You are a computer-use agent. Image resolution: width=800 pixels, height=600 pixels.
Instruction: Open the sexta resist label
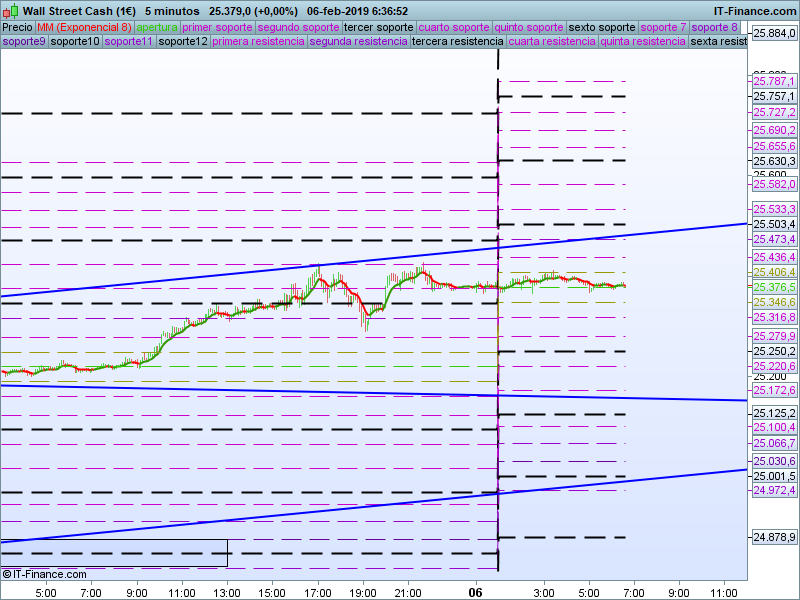click(x=718, y=41)
